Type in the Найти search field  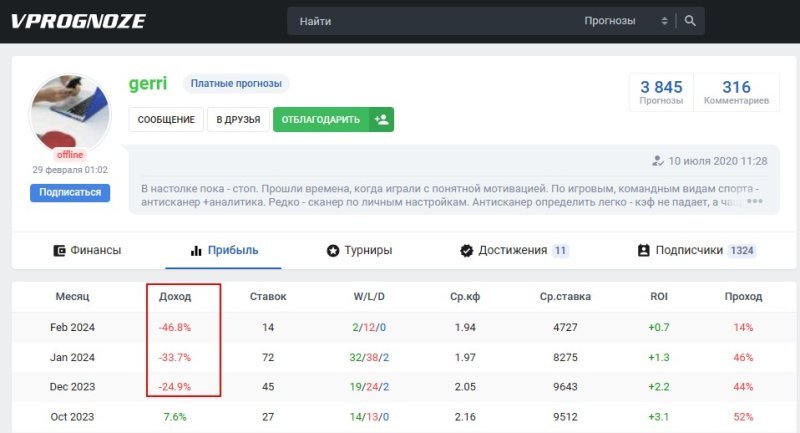click(x=430, y=21)
